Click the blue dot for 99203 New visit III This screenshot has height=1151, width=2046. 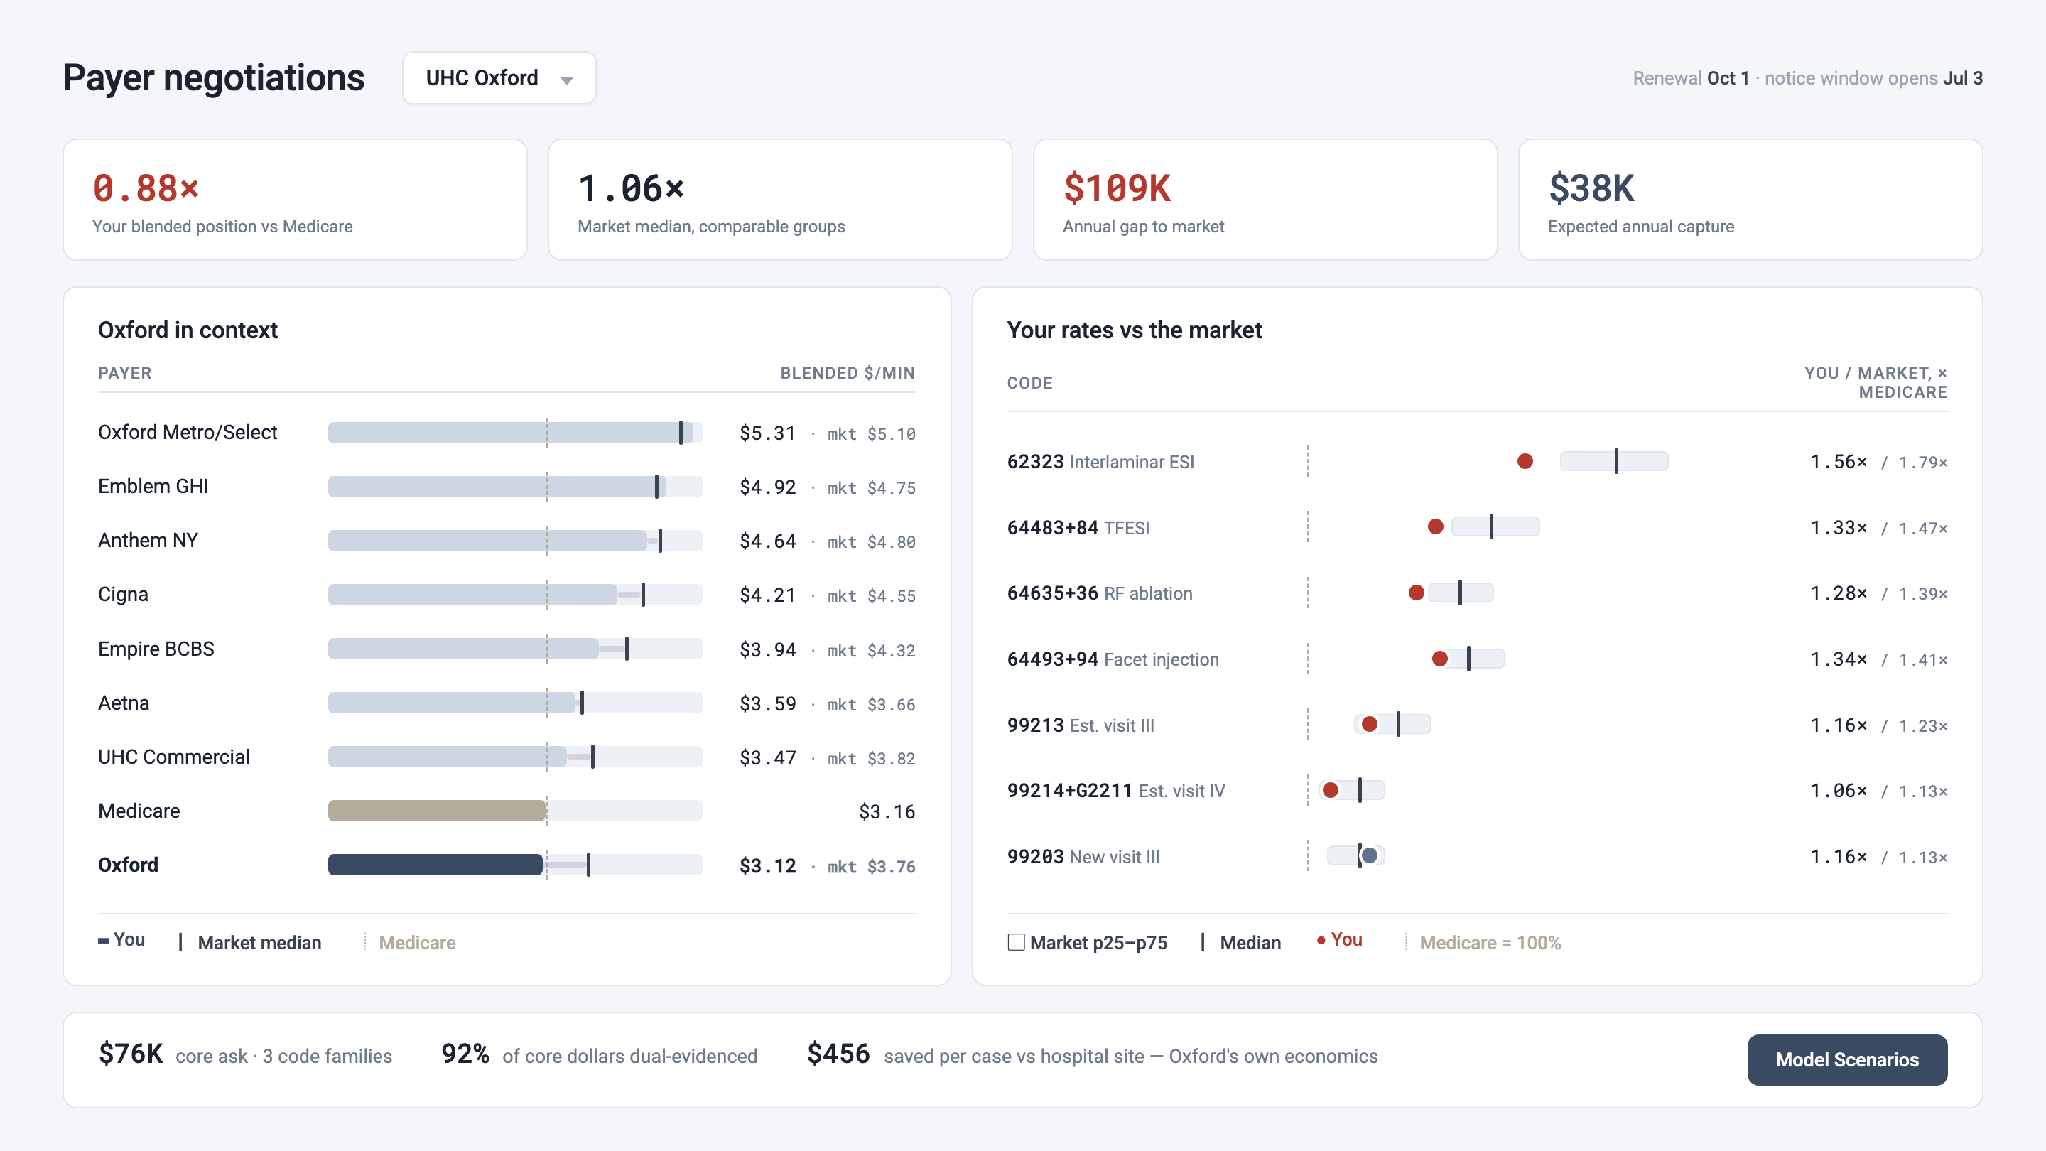1370,856
